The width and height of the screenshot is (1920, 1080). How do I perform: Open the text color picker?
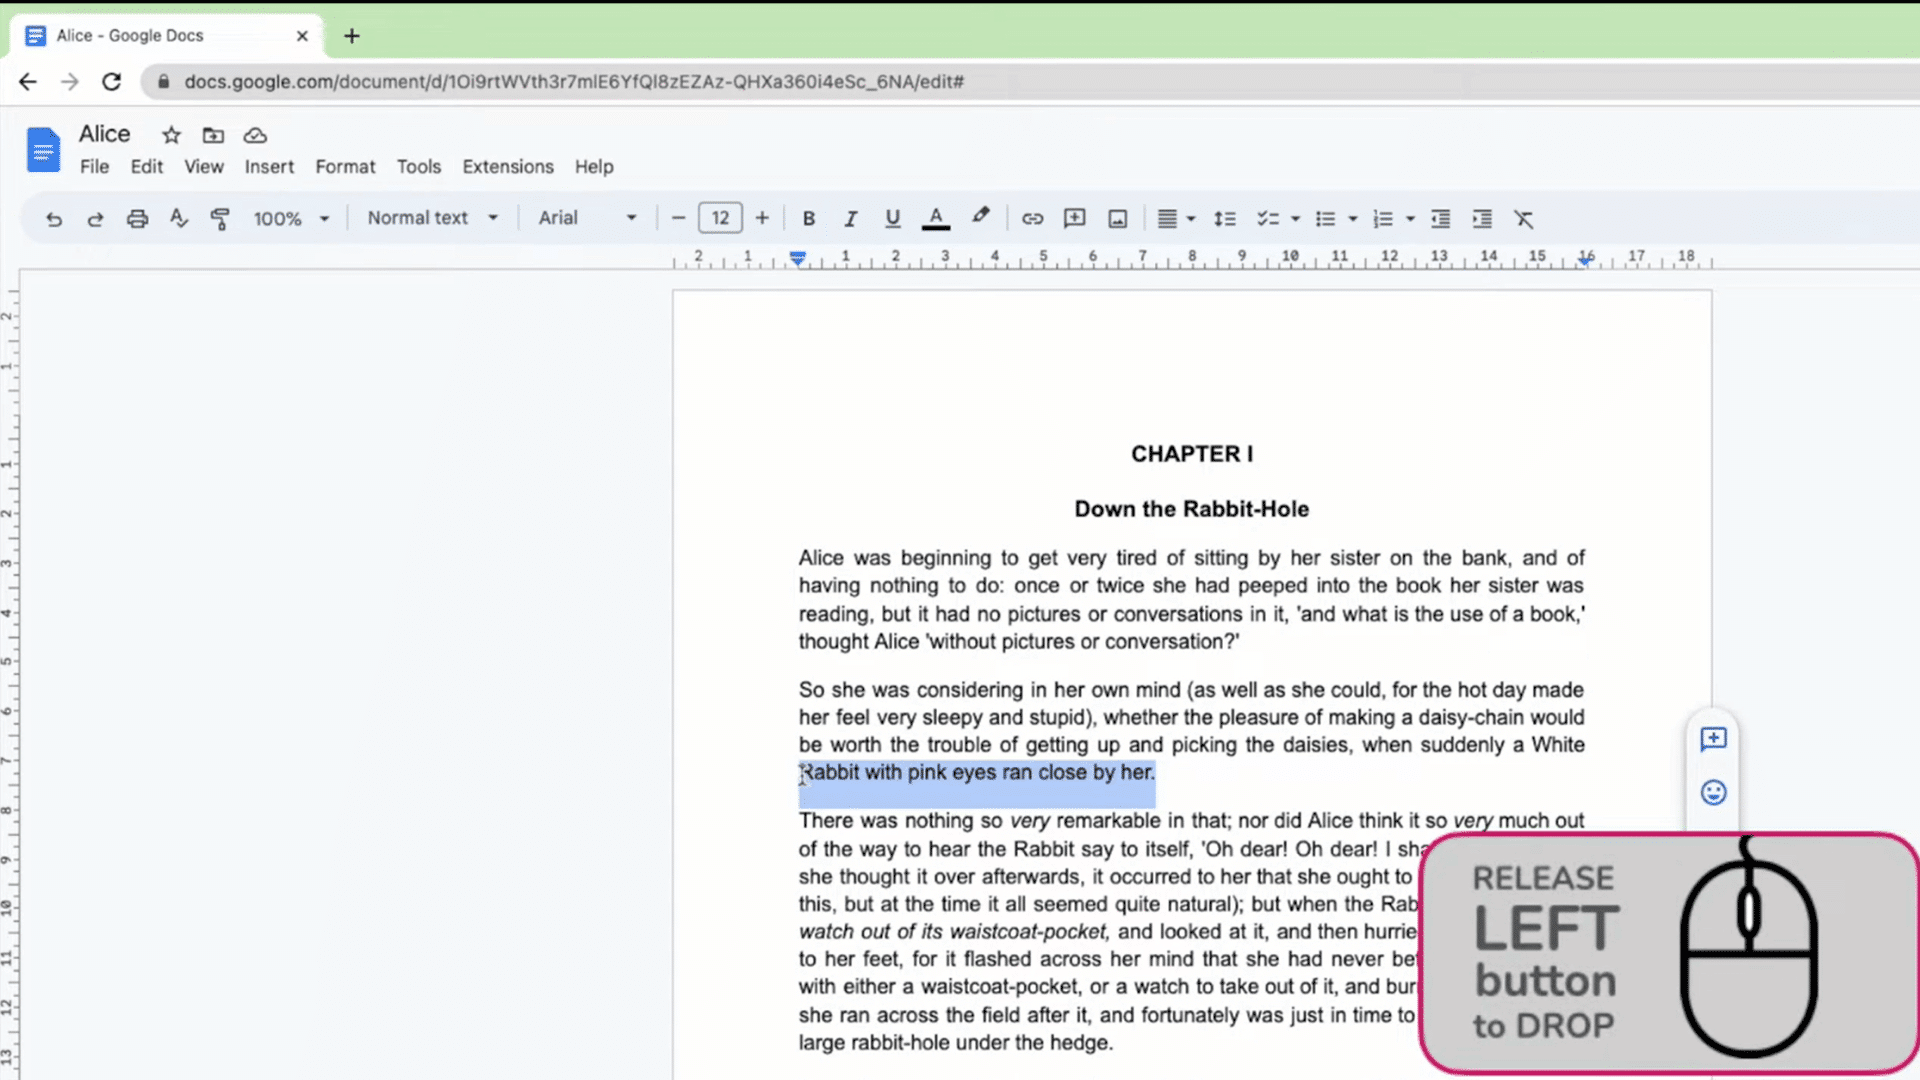[x=936, y=218]
